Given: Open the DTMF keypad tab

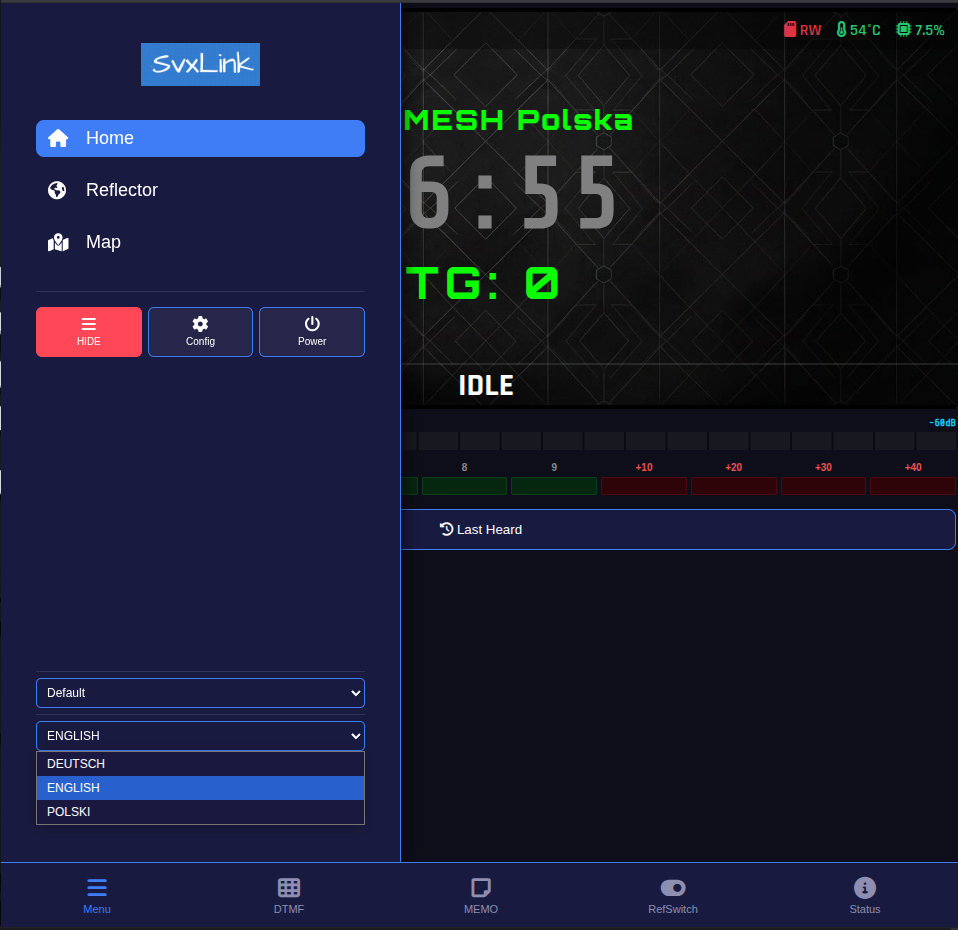Looking at the screenshot, I should coord(289,896).
